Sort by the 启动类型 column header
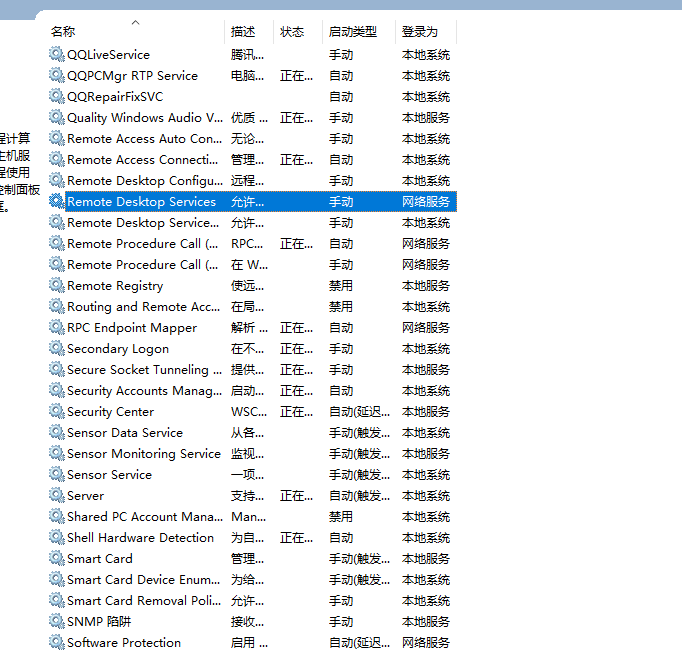Image resolution: width=682 pixels, height=653 pixels. coord(352,32)
